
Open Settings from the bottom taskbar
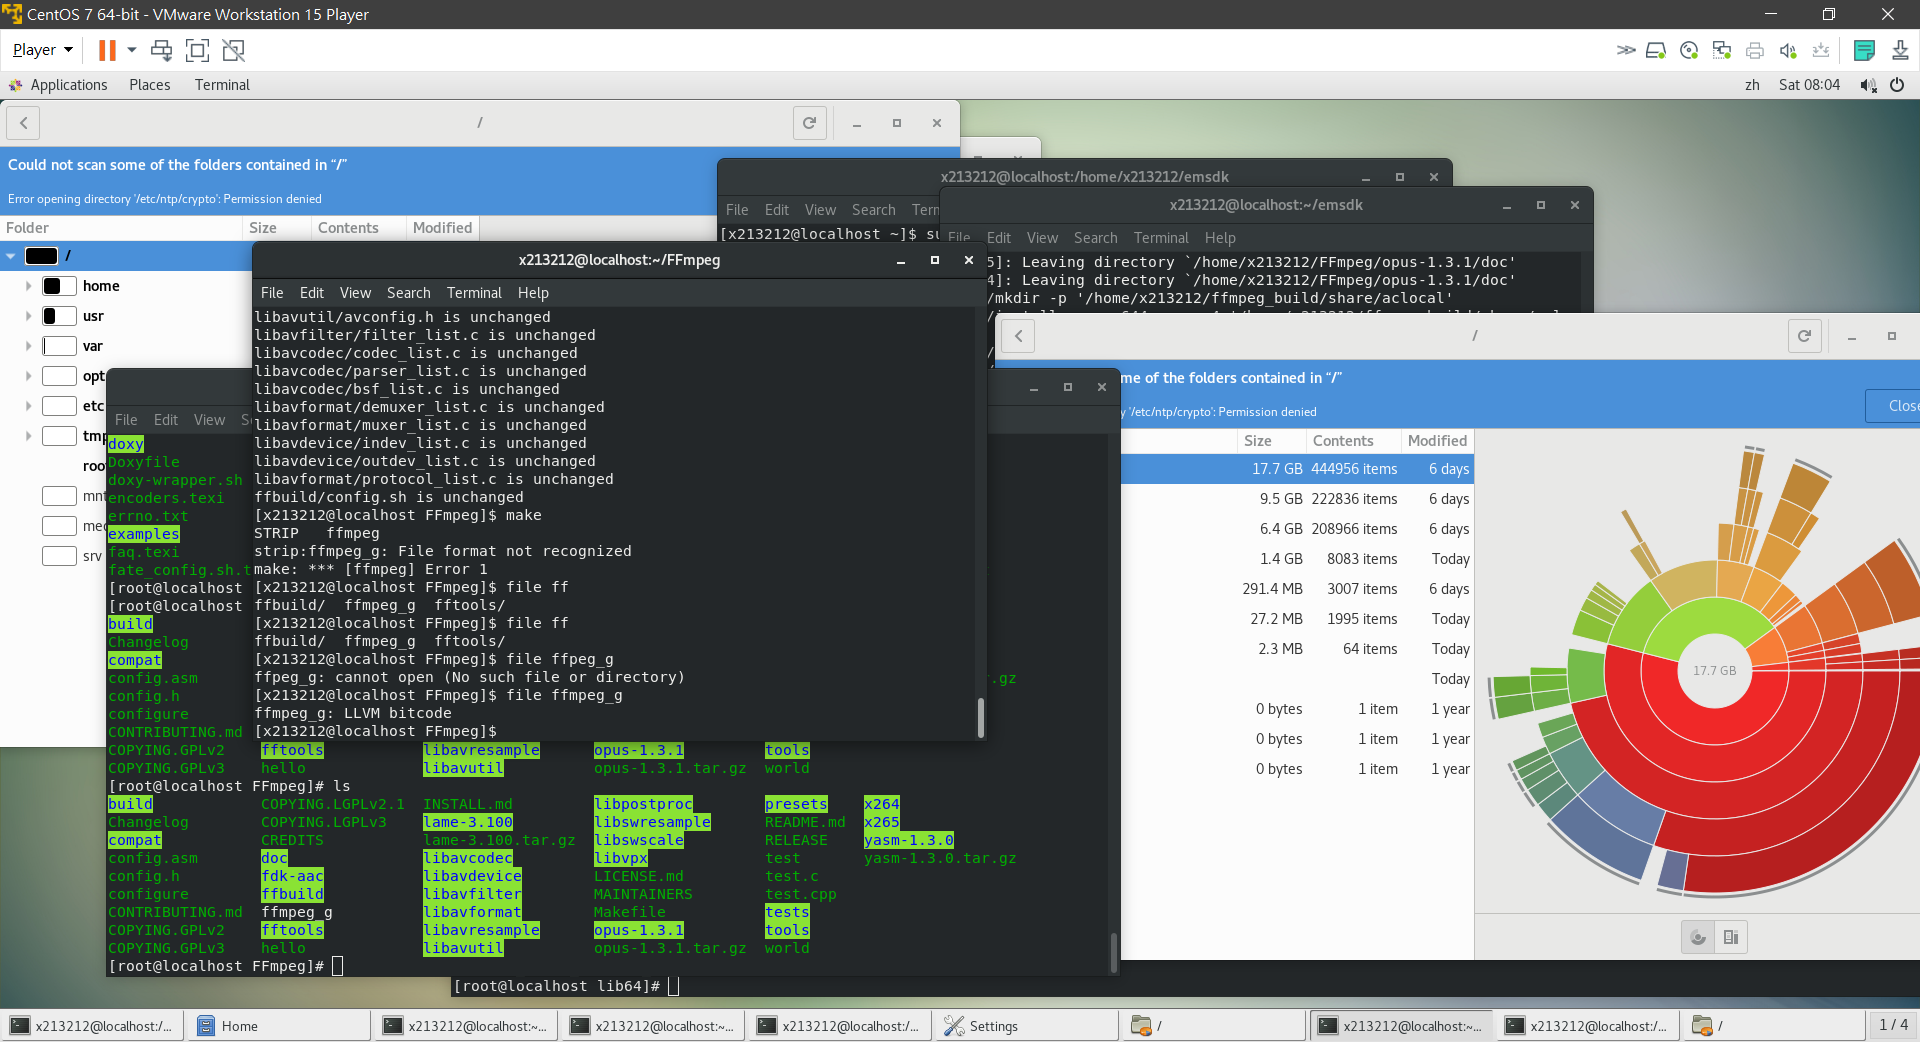[1027, 1026]
